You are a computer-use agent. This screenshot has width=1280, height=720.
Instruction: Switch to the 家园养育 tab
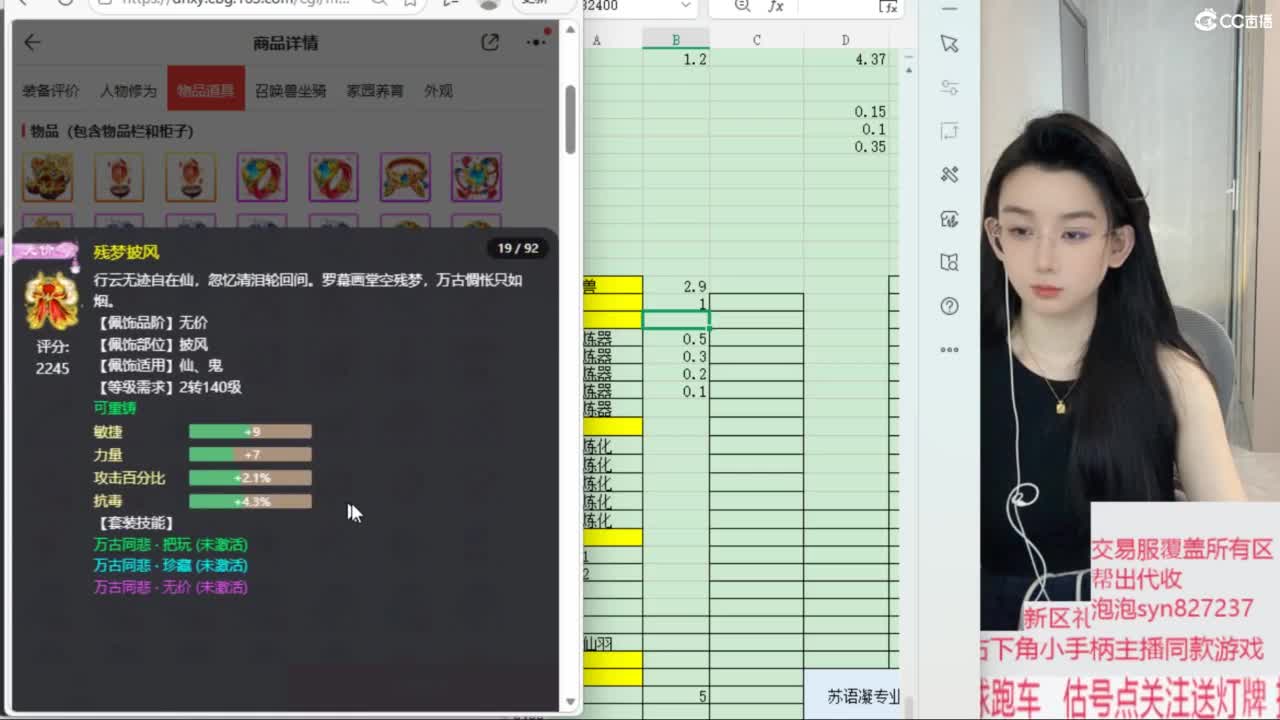point(375,90)
